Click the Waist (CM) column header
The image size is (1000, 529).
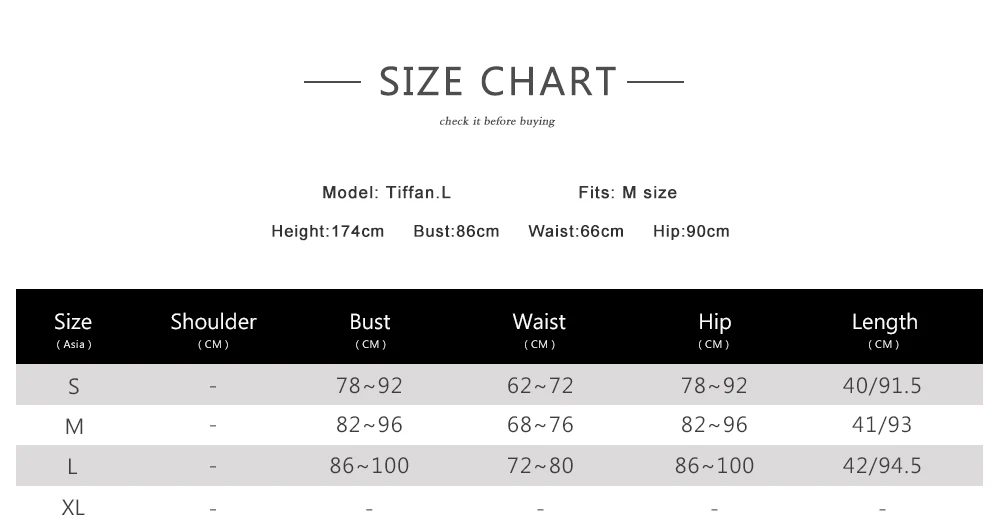click(x=539, y=328)
